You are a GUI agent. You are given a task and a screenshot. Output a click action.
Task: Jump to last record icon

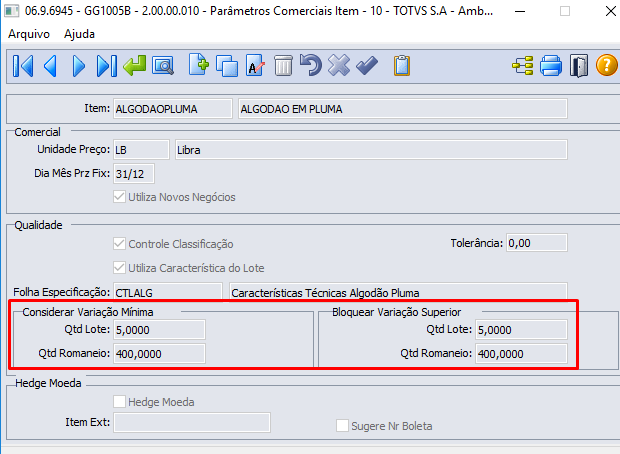pyautogui.click(x=107, y=66)
